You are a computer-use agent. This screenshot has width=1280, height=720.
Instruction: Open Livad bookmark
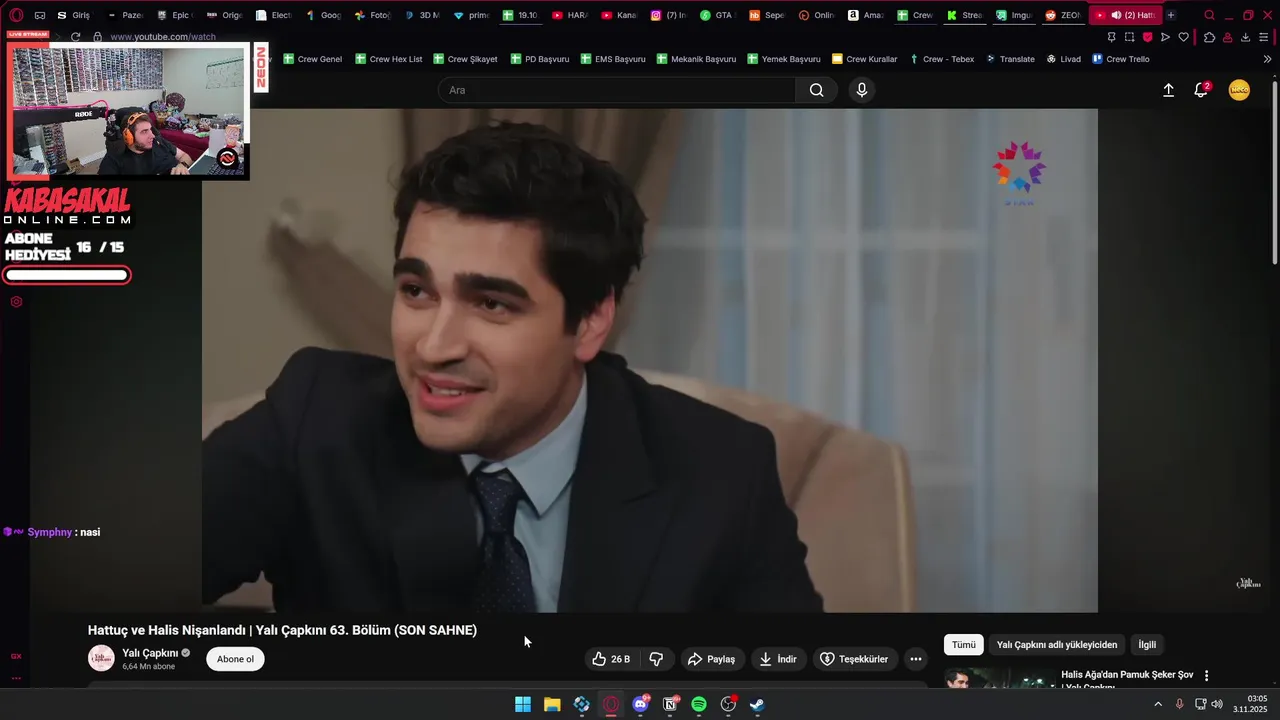(x=1064, y=59)
